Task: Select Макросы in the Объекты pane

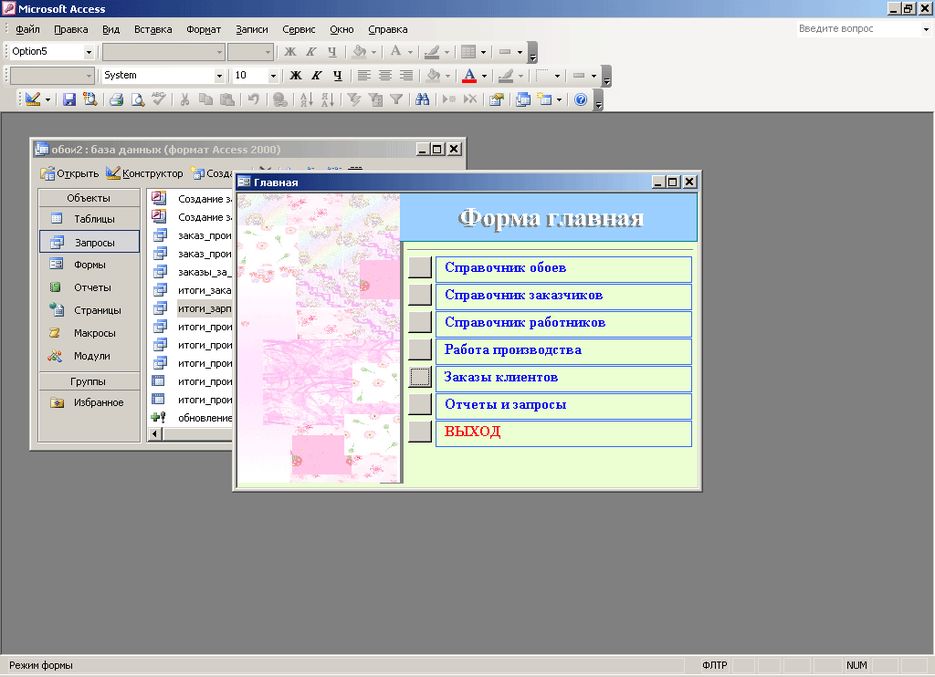Action: [89, 333]
